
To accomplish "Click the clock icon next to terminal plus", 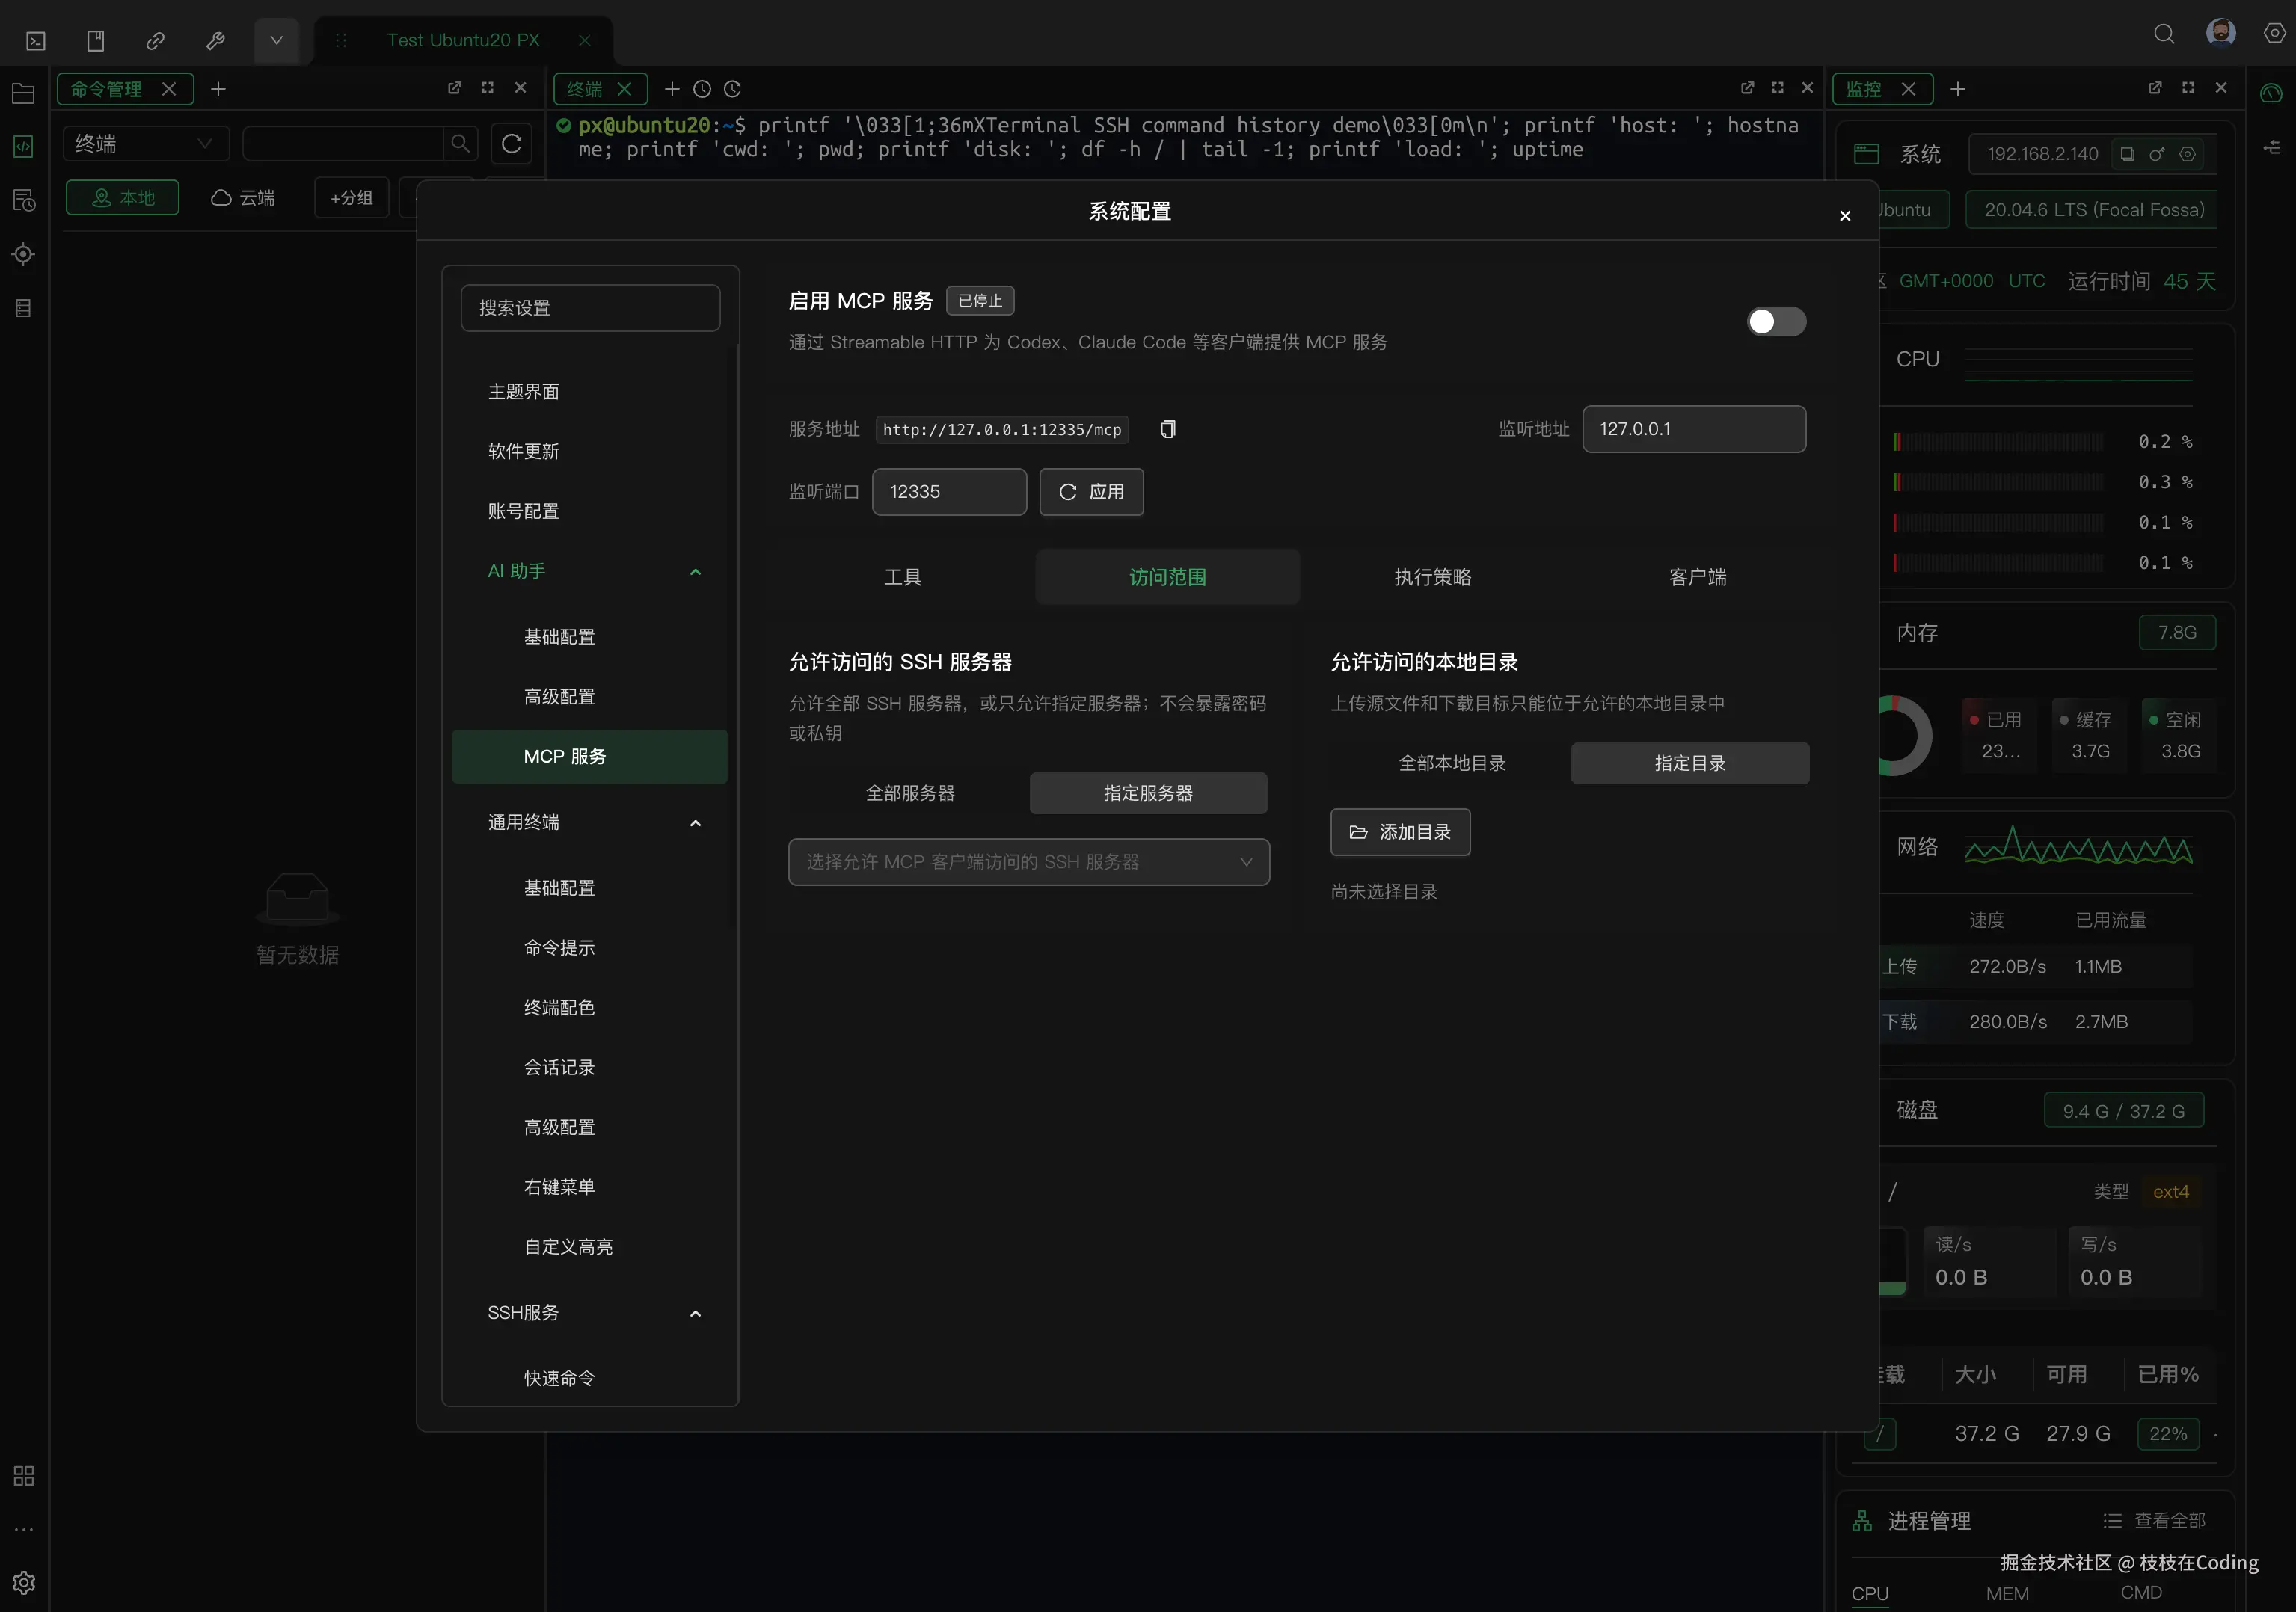I will [x=702, y=89].
